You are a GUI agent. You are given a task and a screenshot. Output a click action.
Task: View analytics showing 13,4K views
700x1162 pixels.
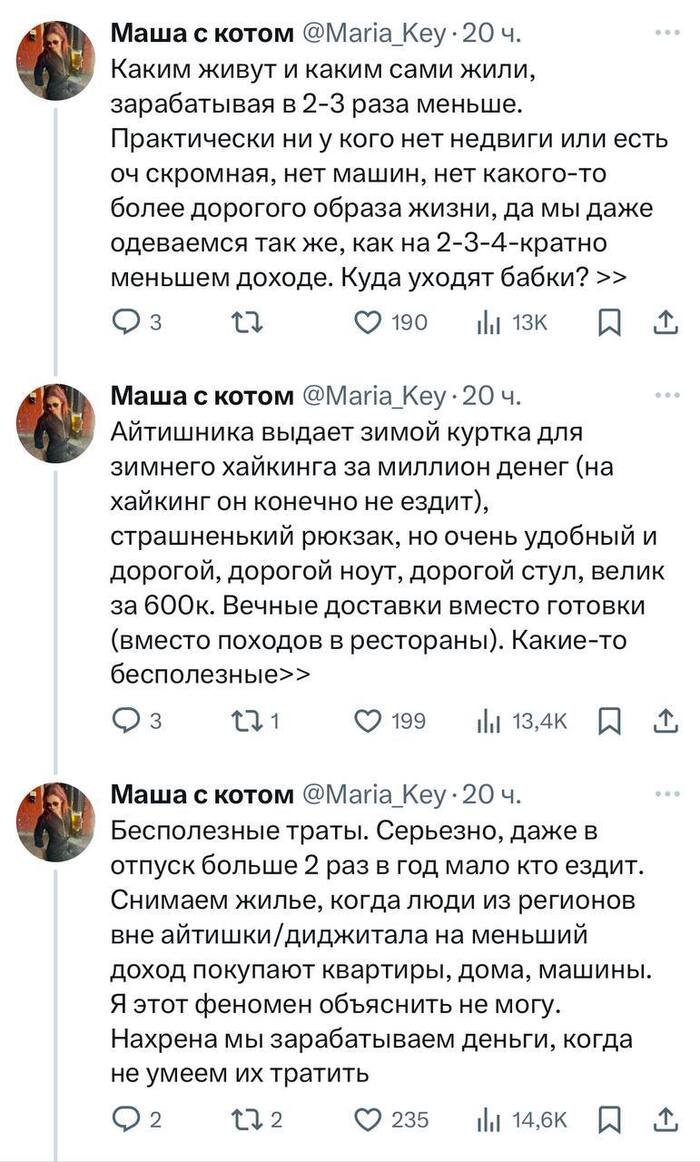pos(520,721)
